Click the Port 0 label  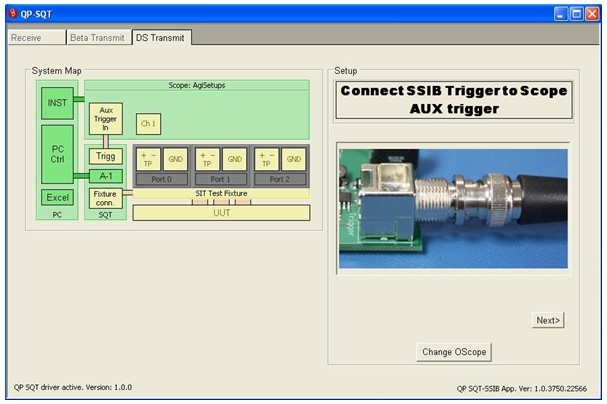coord(161,179)
